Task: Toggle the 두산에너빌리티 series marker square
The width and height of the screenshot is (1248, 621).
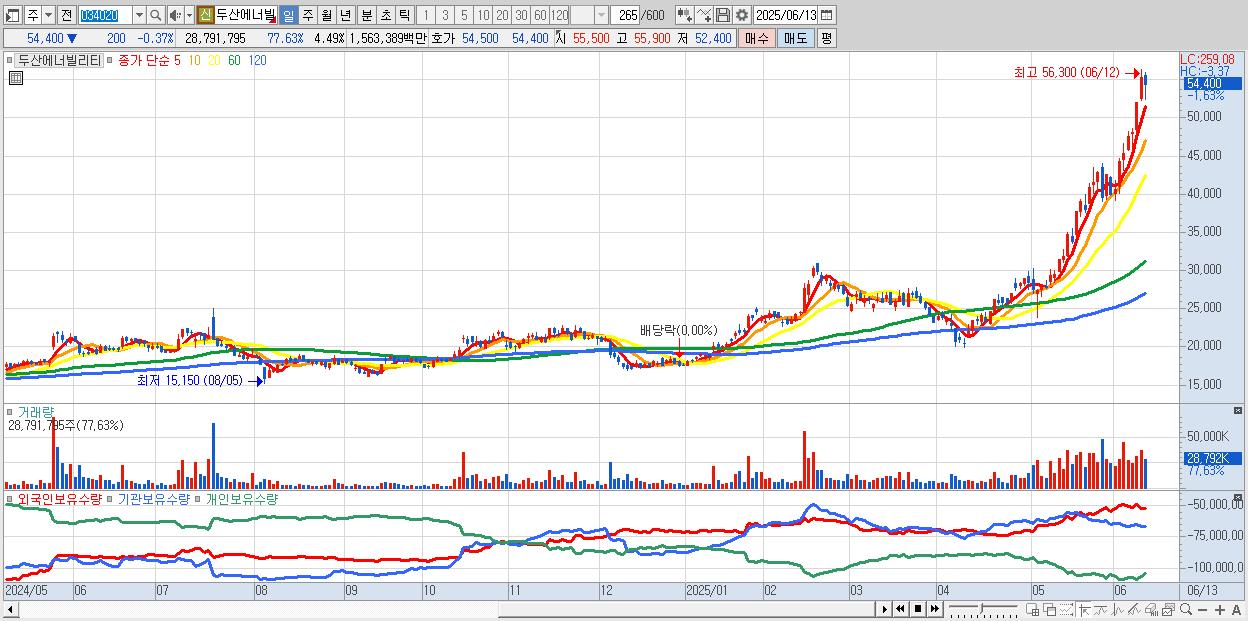Action: tap(10, 61)
